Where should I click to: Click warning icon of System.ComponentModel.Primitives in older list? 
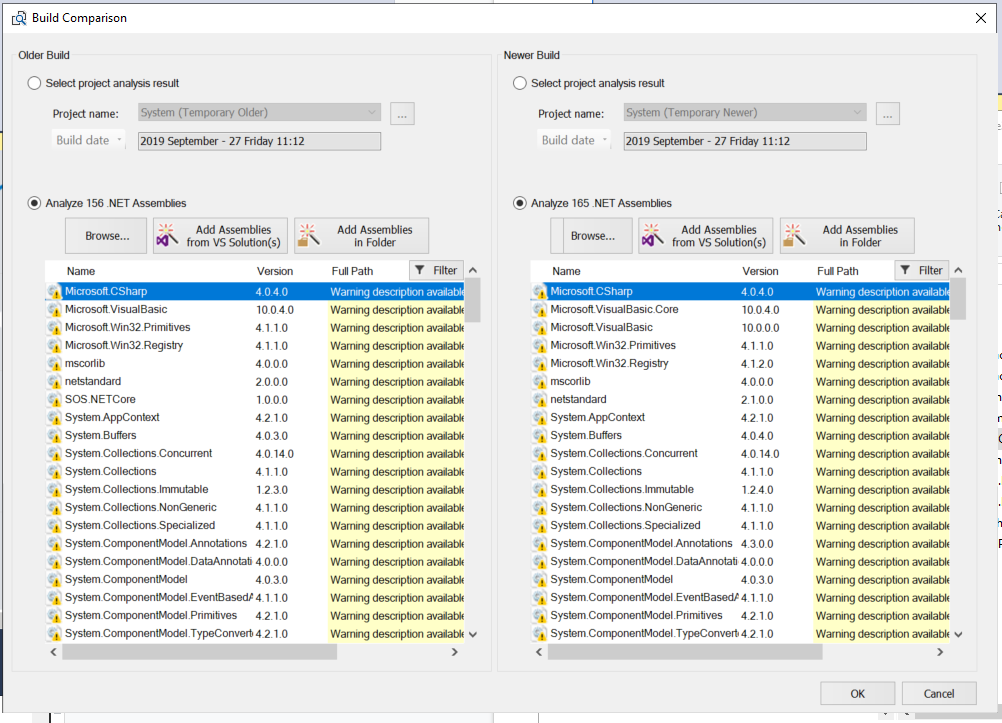(x=54, y=616)
